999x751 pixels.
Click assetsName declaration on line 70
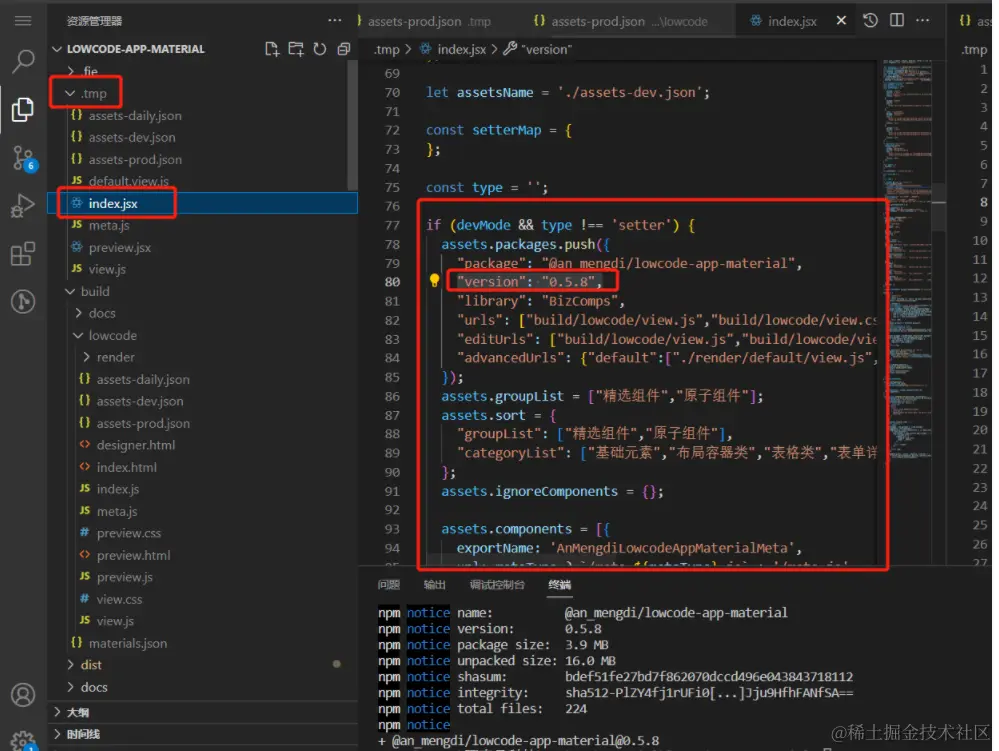(x=494, y=92)
